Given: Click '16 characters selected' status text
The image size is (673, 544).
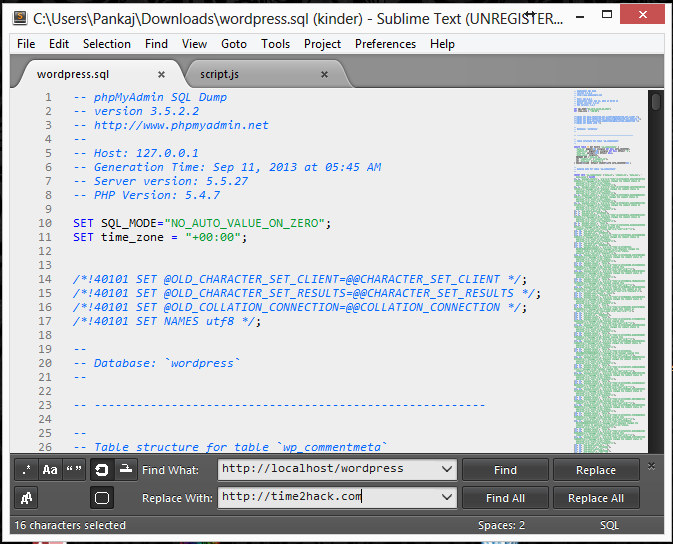Looking at the screenshot, I should click(70, 525).
